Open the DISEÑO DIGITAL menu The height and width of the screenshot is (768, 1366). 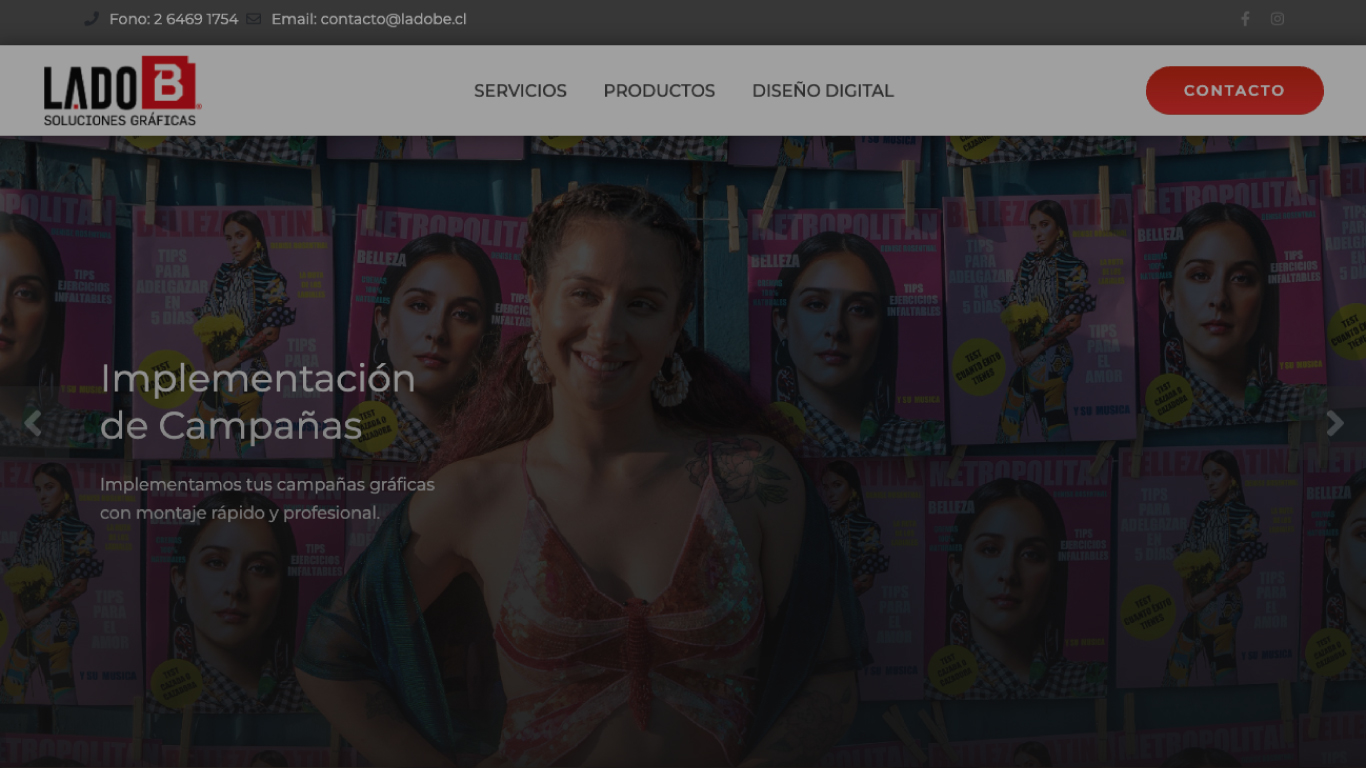[x=822, y=91]
